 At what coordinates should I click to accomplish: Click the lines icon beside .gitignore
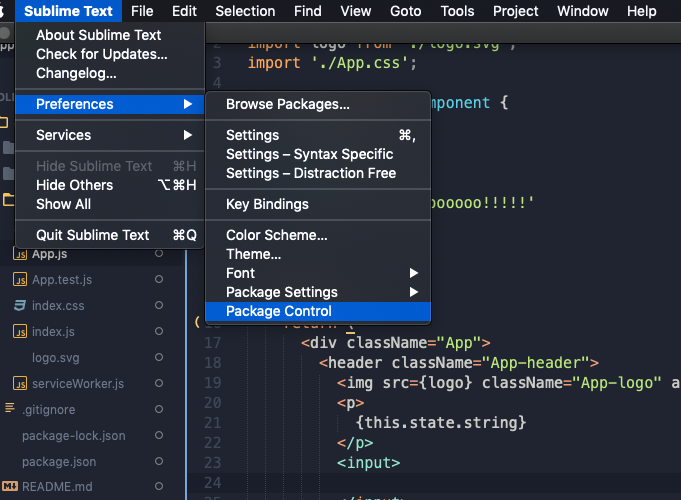(10, 408)
